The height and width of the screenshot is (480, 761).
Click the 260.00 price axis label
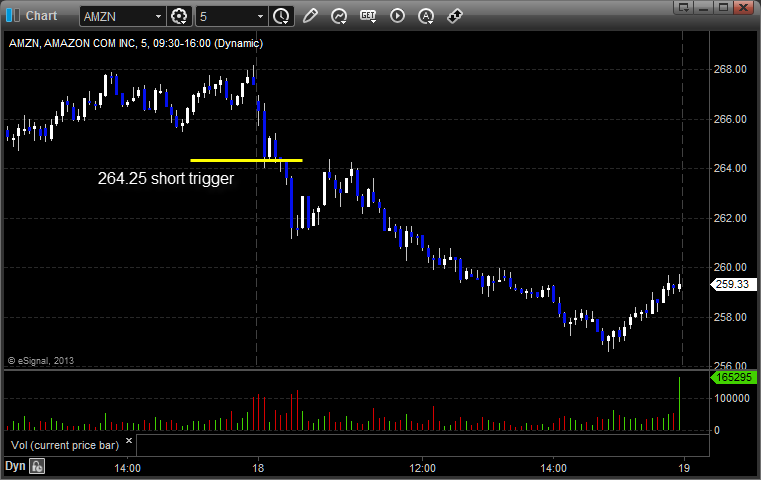[x=730, y=267]
